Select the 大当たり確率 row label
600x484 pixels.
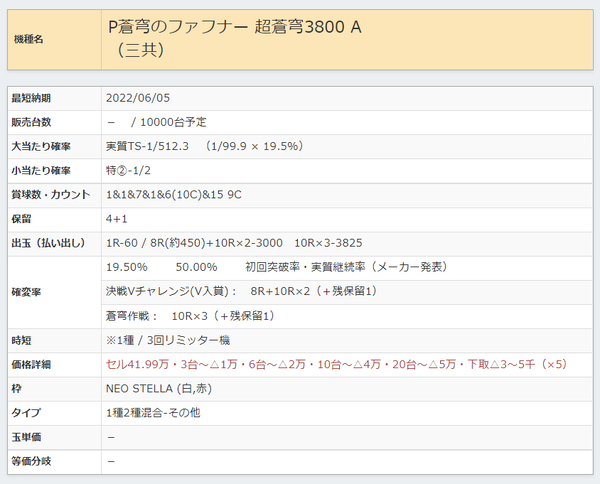(x=41, y=147)
